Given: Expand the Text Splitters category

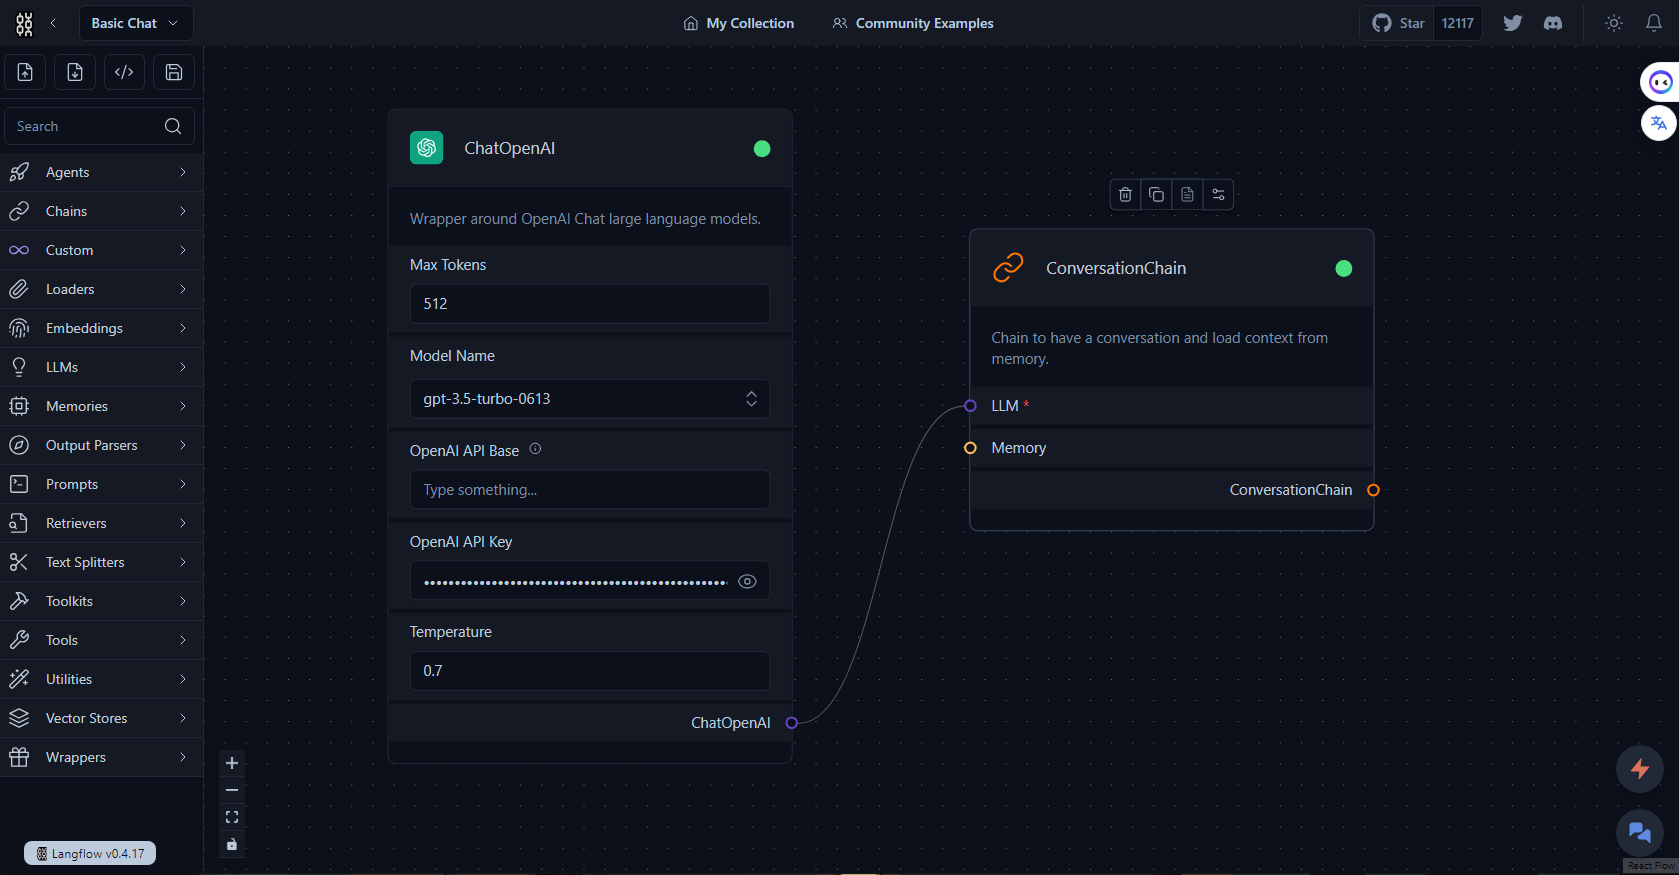Looking at the screenshot, I should click(x=101, y=562).
